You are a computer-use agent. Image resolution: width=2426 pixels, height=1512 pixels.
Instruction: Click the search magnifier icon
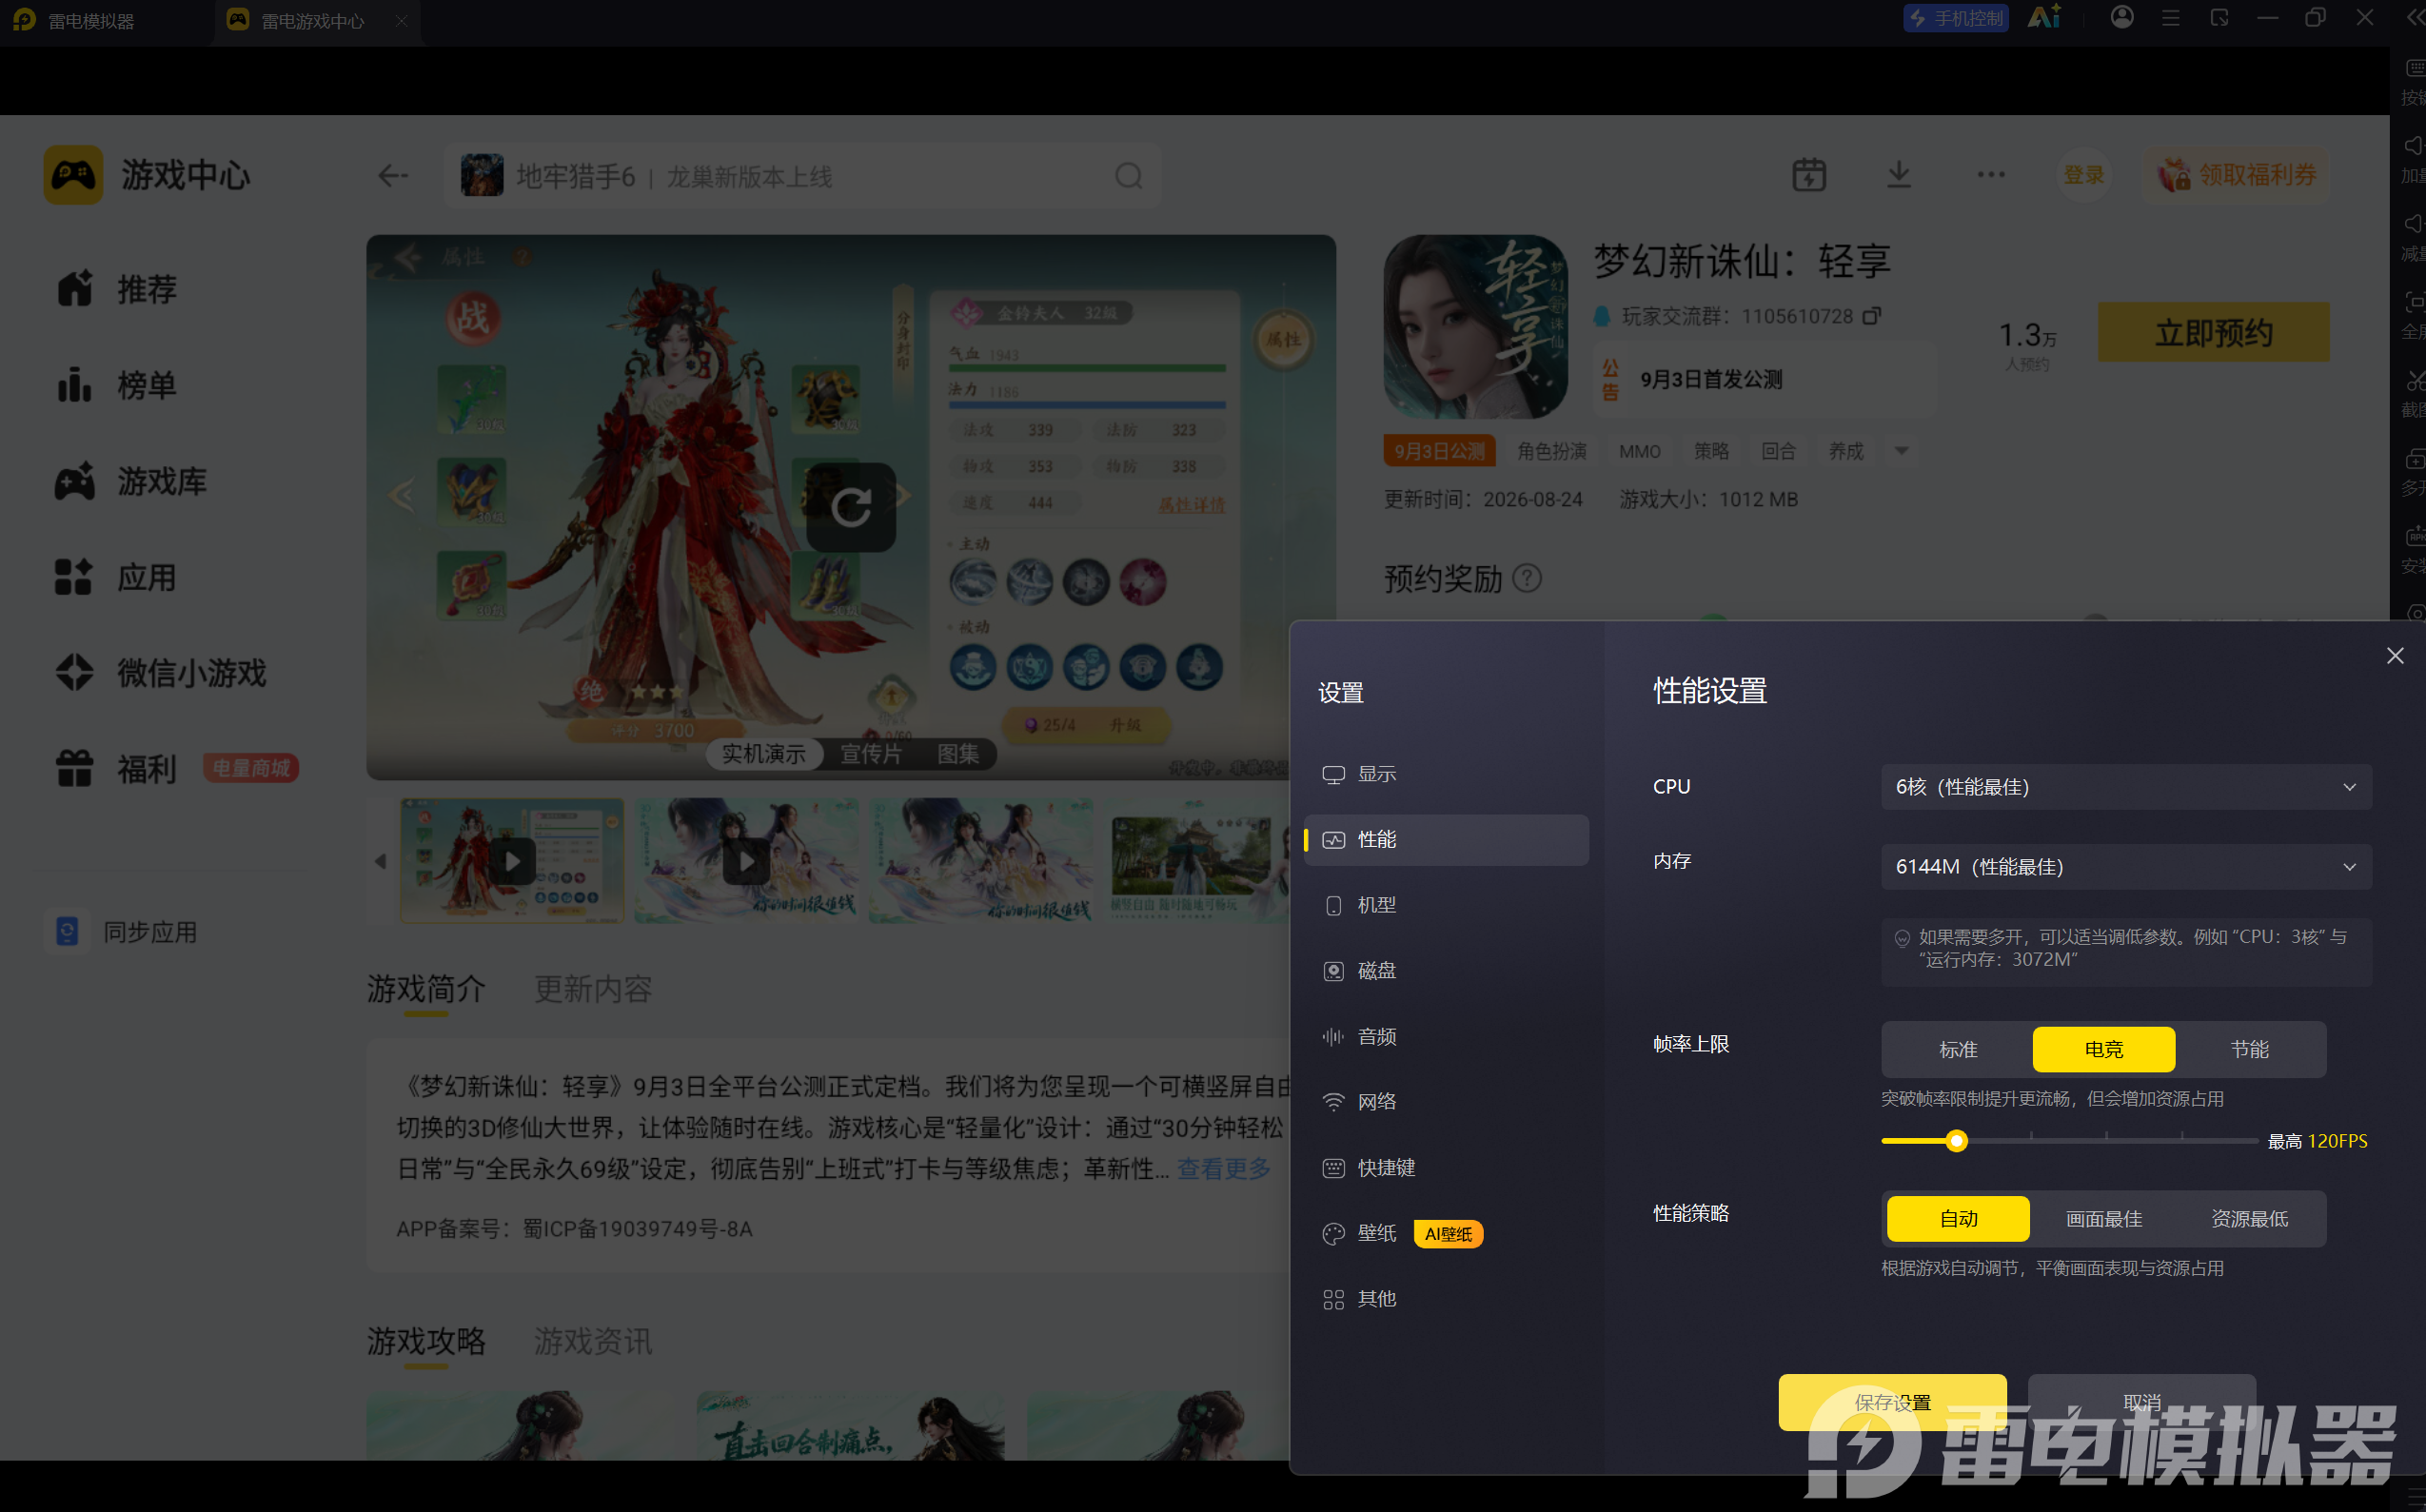1128,176
